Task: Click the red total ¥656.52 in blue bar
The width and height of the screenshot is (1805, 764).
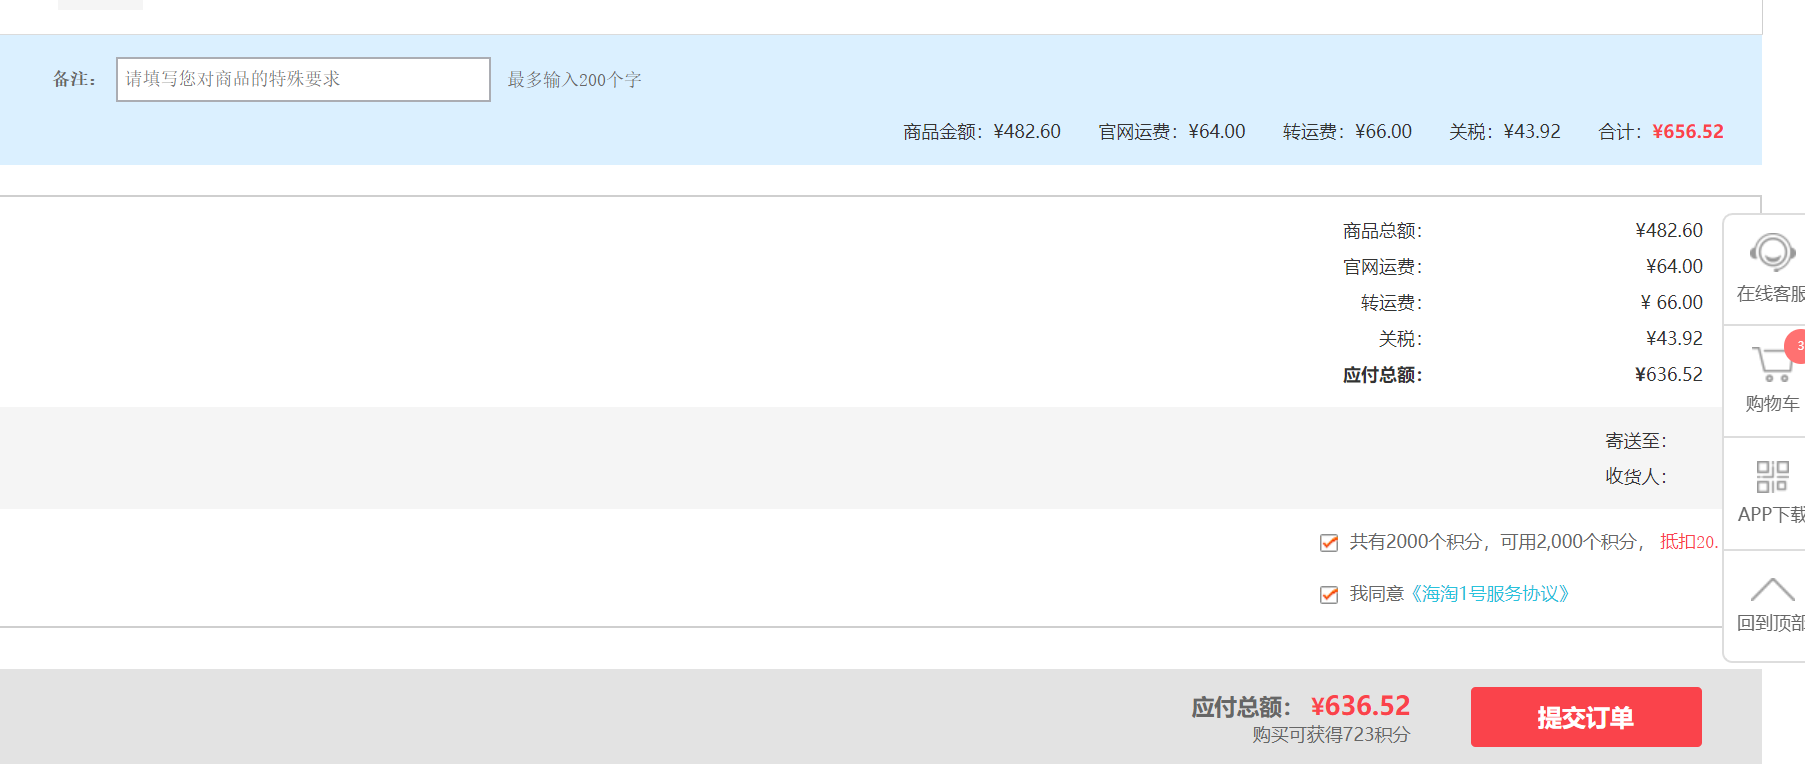Action: 1688,132
